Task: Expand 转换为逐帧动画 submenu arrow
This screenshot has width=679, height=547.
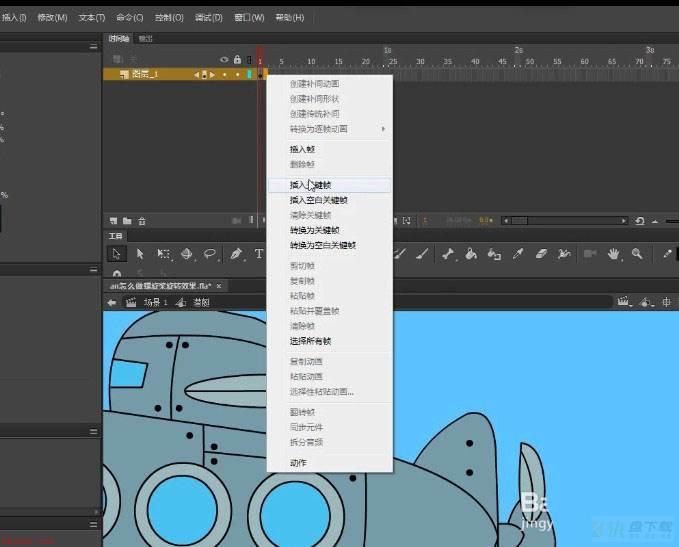Action: click(x=383, y=129)
